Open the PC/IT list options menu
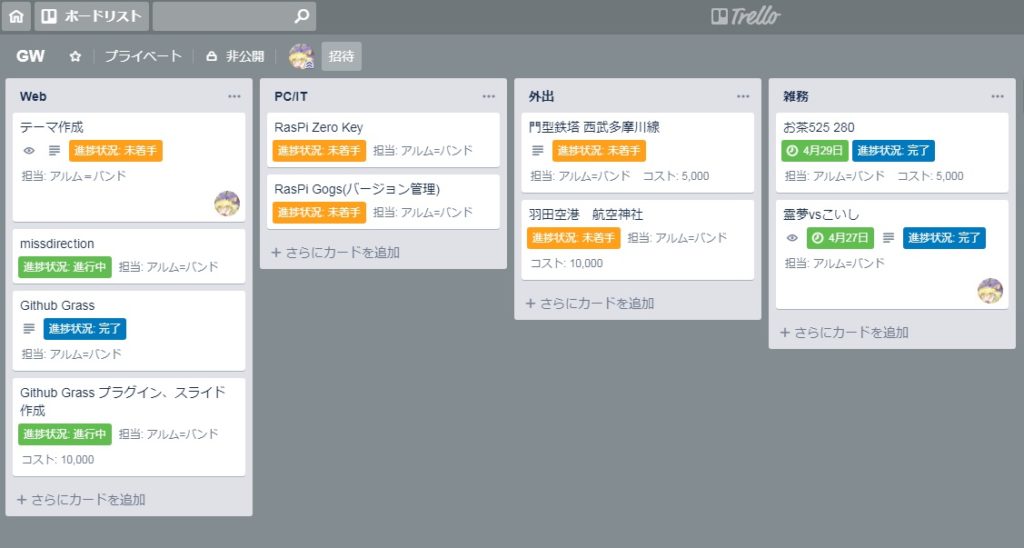 coord(488,96)
